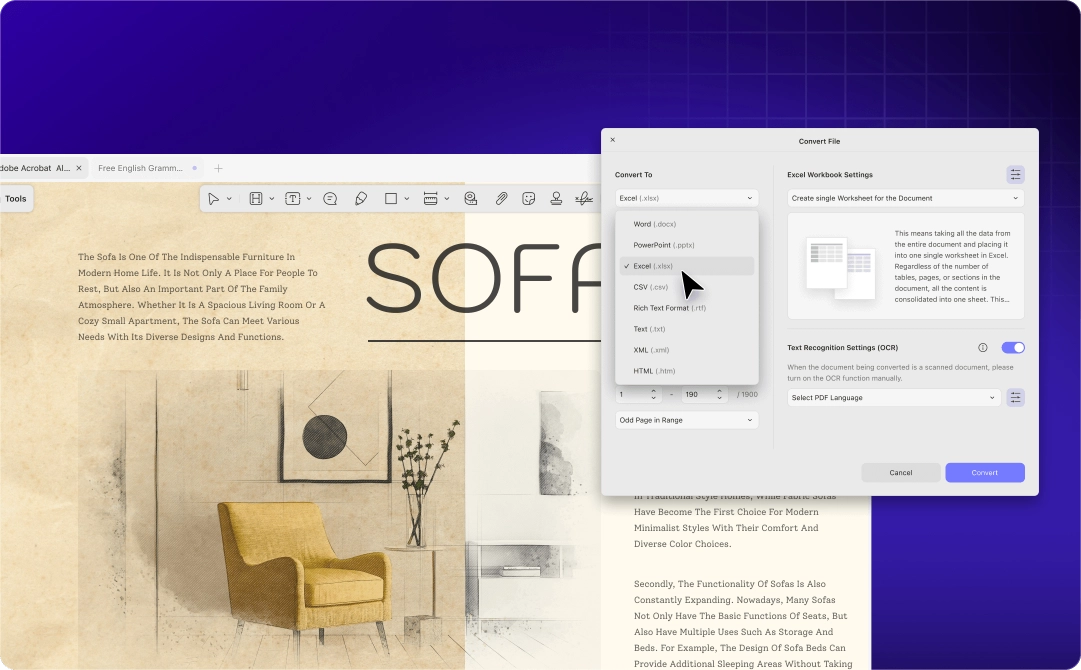Viewport: 1081px width, 670px height.
Task: Choose Text (.txt) format
Action: [x=687, y=329]
